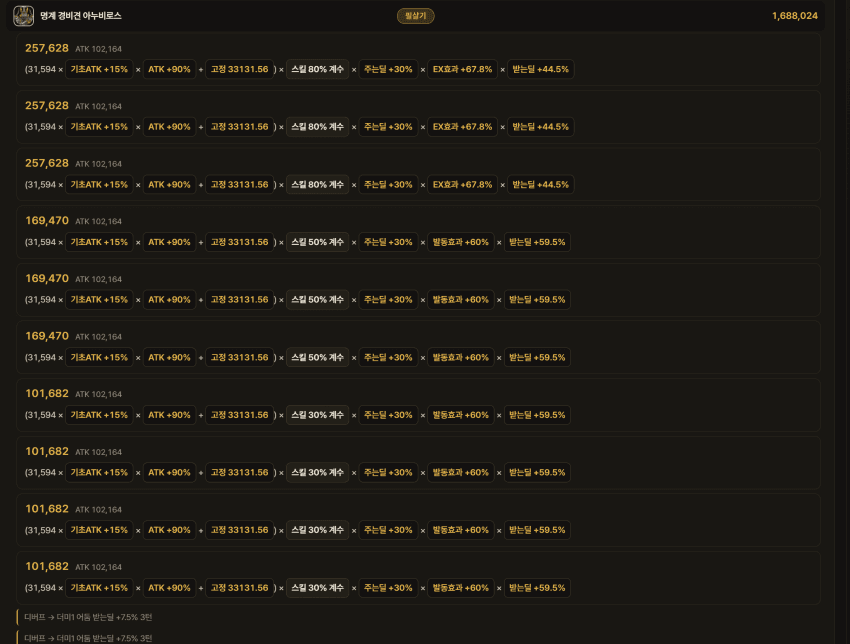
Task: Click the 고정 33131.56 chip in third row
Action: click(239, 185)
